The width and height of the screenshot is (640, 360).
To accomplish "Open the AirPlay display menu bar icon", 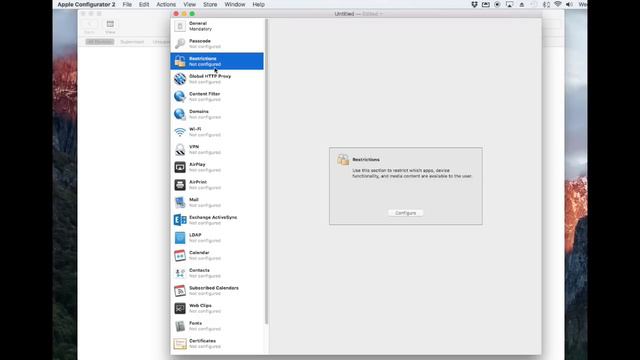I will (x=509, y=4).
